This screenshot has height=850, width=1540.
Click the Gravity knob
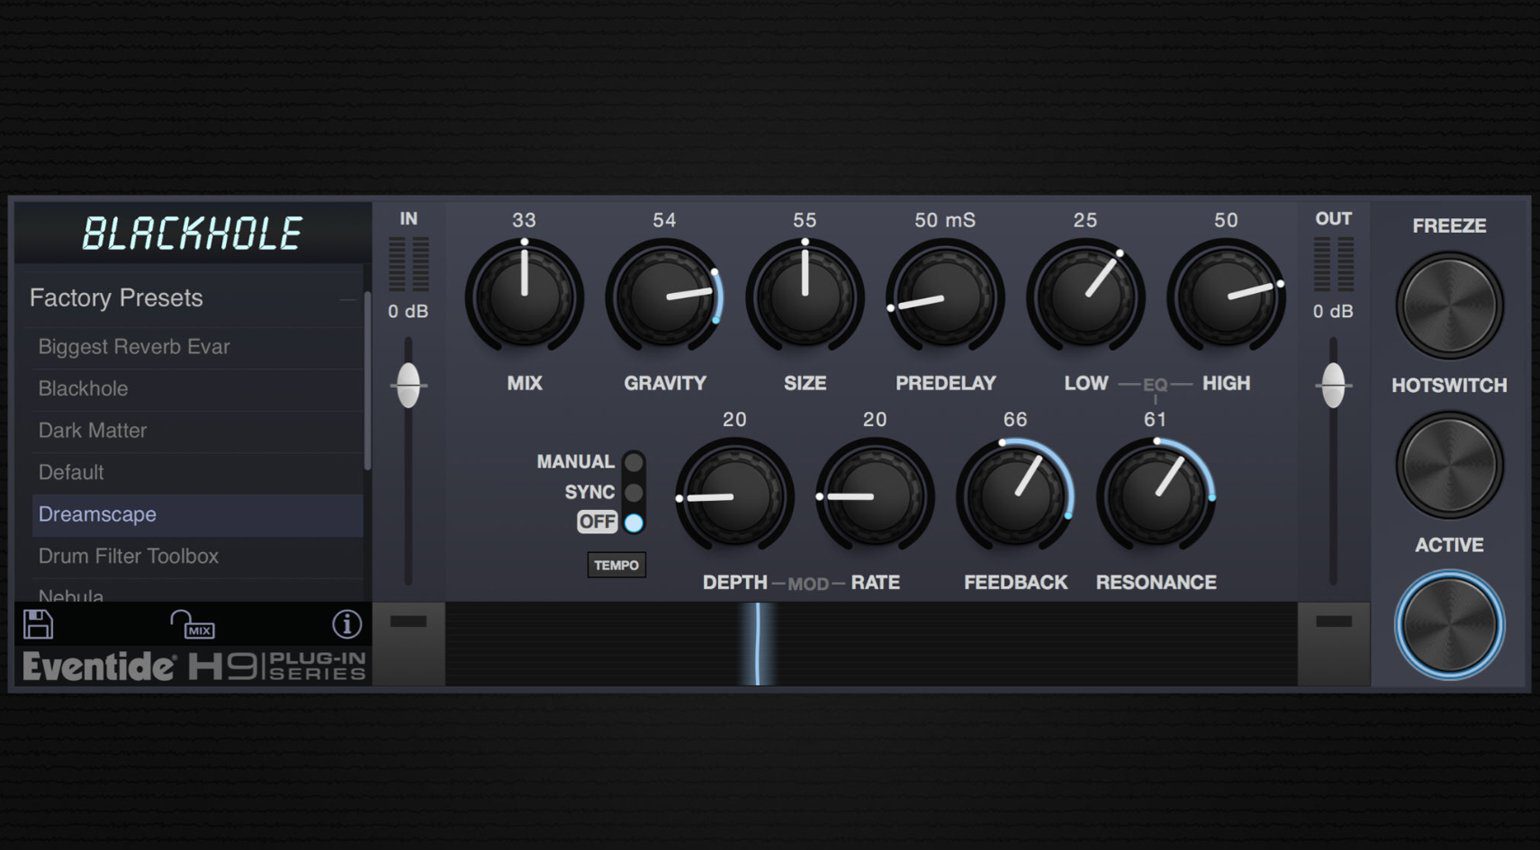point(664,297)
